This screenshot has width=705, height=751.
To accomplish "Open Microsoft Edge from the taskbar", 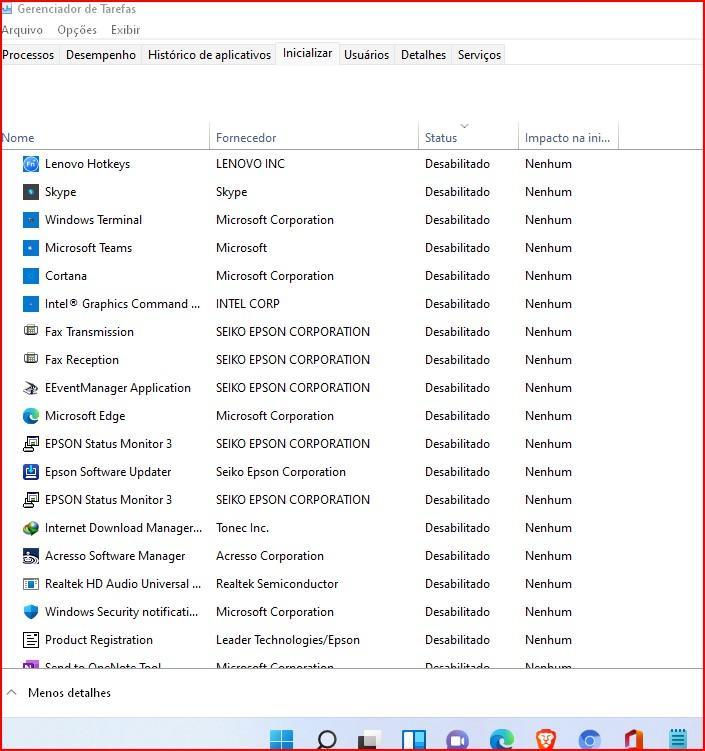I will [502, 740].
